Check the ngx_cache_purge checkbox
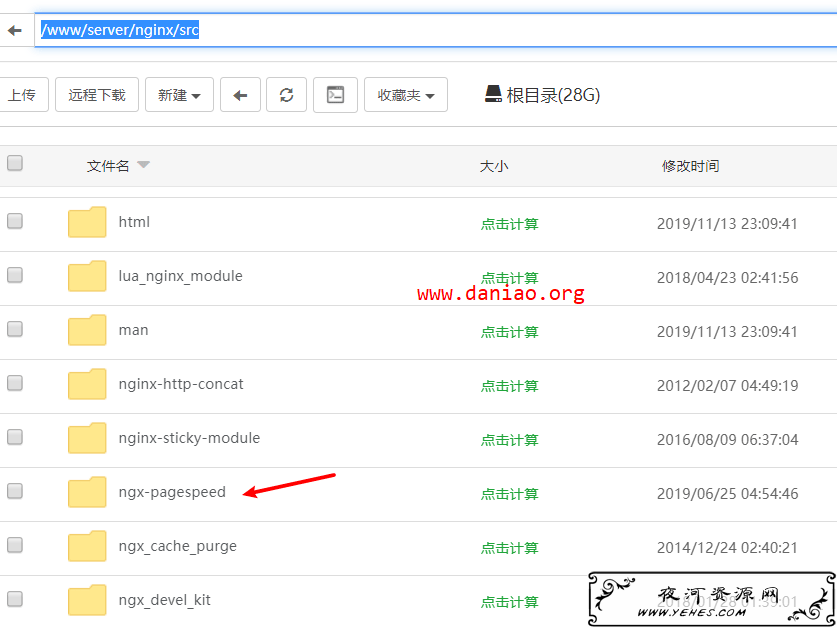The width and height of the screenshot is (837, 628). (15, 545)
